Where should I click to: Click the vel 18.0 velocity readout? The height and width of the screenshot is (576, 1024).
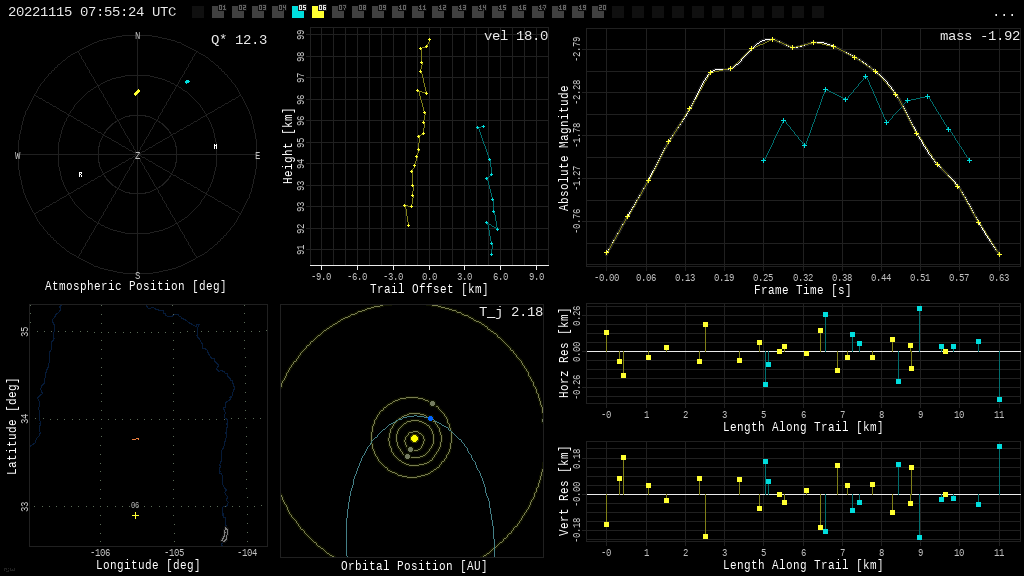click(516, 36)
